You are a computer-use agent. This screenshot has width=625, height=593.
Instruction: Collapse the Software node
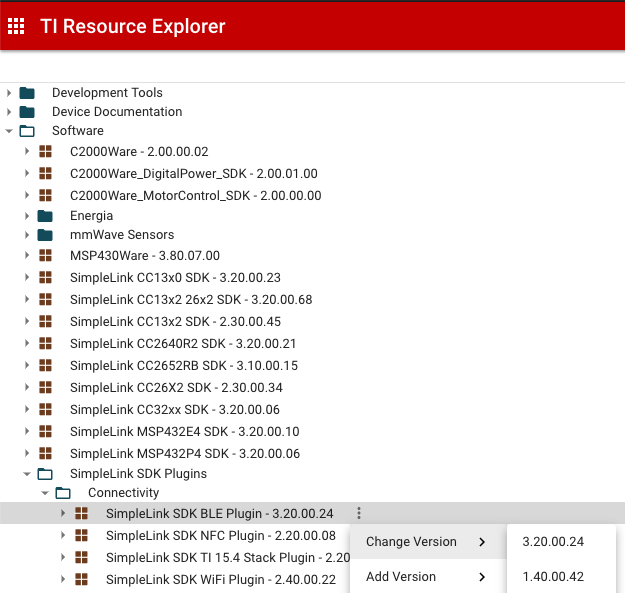click(x=9, y=131)
